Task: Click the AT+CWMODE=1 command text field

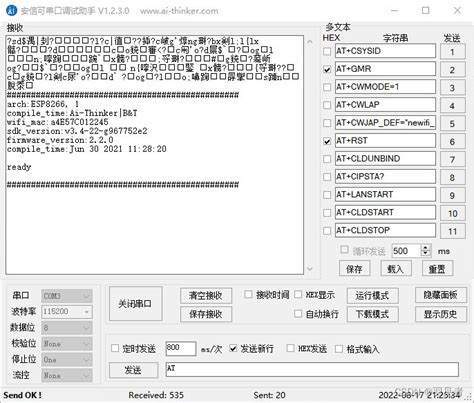Action: tap(385, 87)
